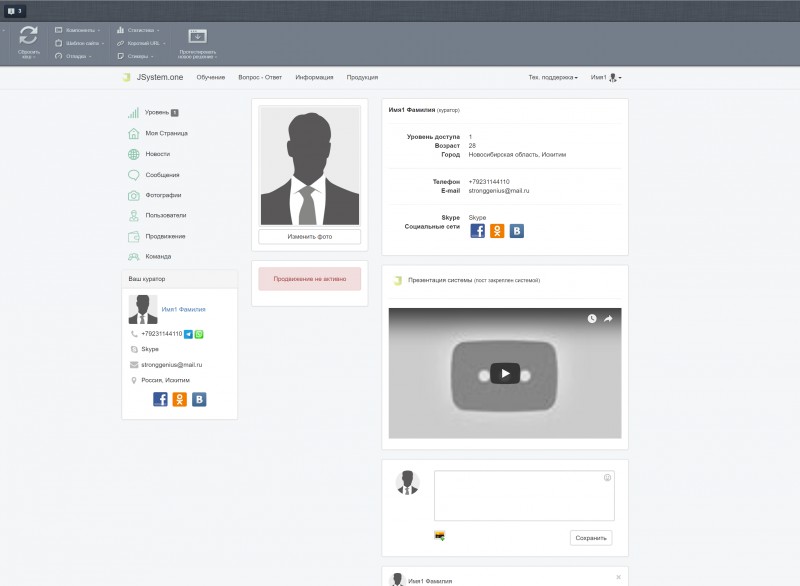Viewport: 800px width, 586px height.
Task: Click curator email stronggenius@mail.ru in sidebar
Action: 171,365
